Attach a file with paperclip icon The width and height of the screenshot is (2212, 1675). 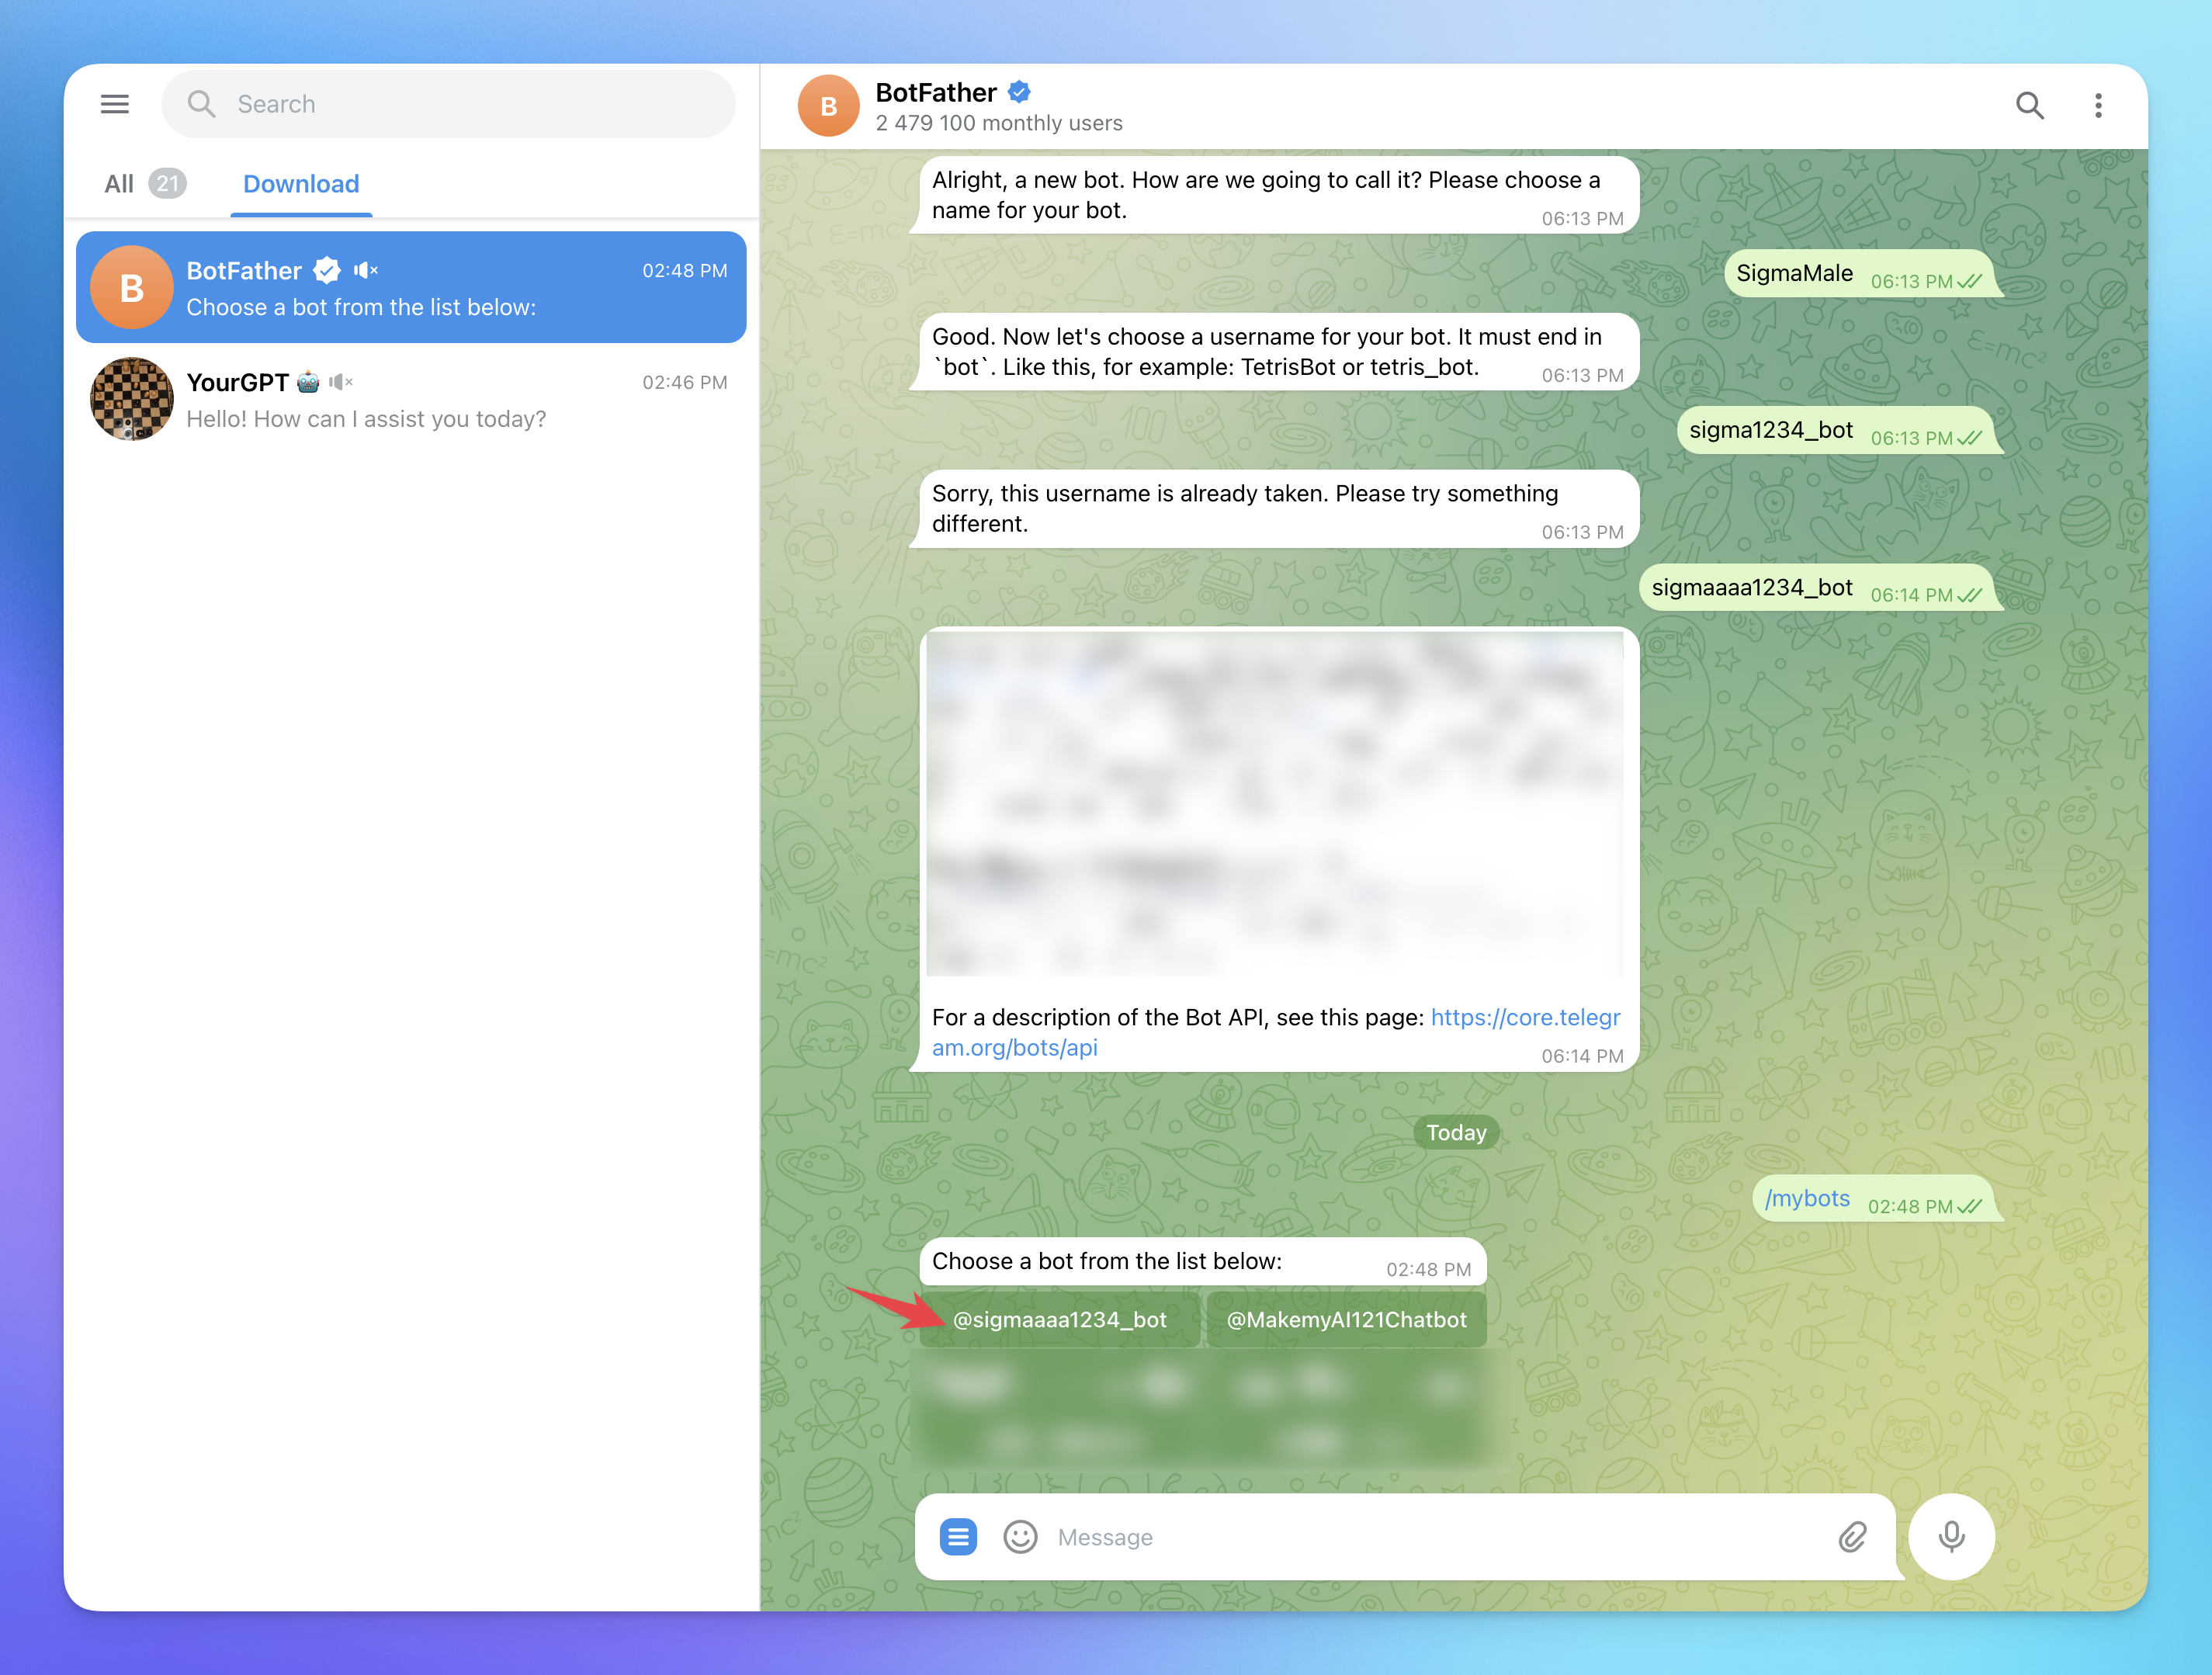tap(1852, 1537)
